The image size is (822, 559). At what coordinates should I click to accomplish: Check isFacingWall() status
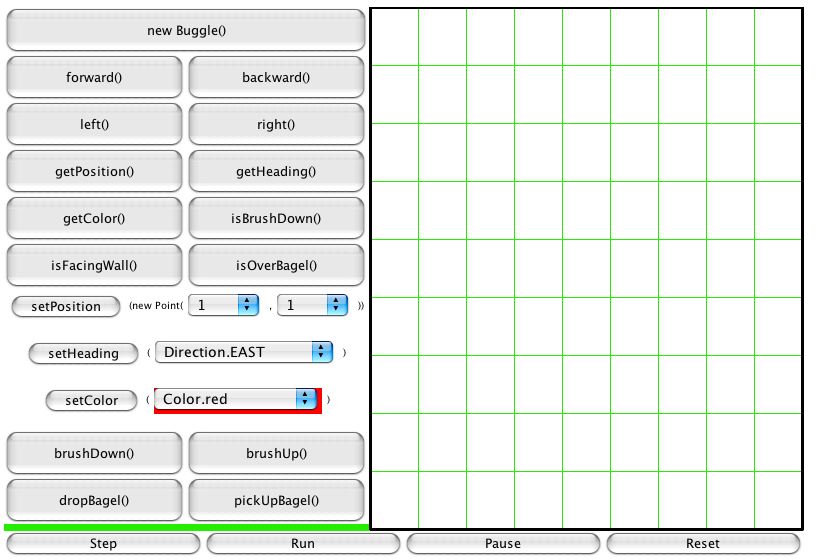[x=94, y=265]
